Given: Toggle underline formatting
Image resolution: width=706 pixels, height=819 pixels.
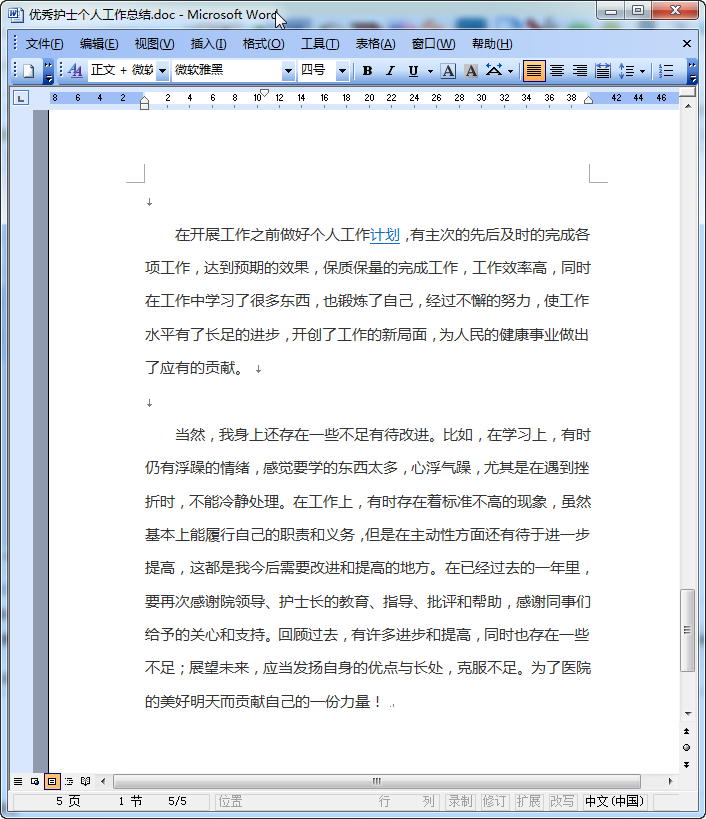Looking at the screenshot, I should tap(413, 71).
